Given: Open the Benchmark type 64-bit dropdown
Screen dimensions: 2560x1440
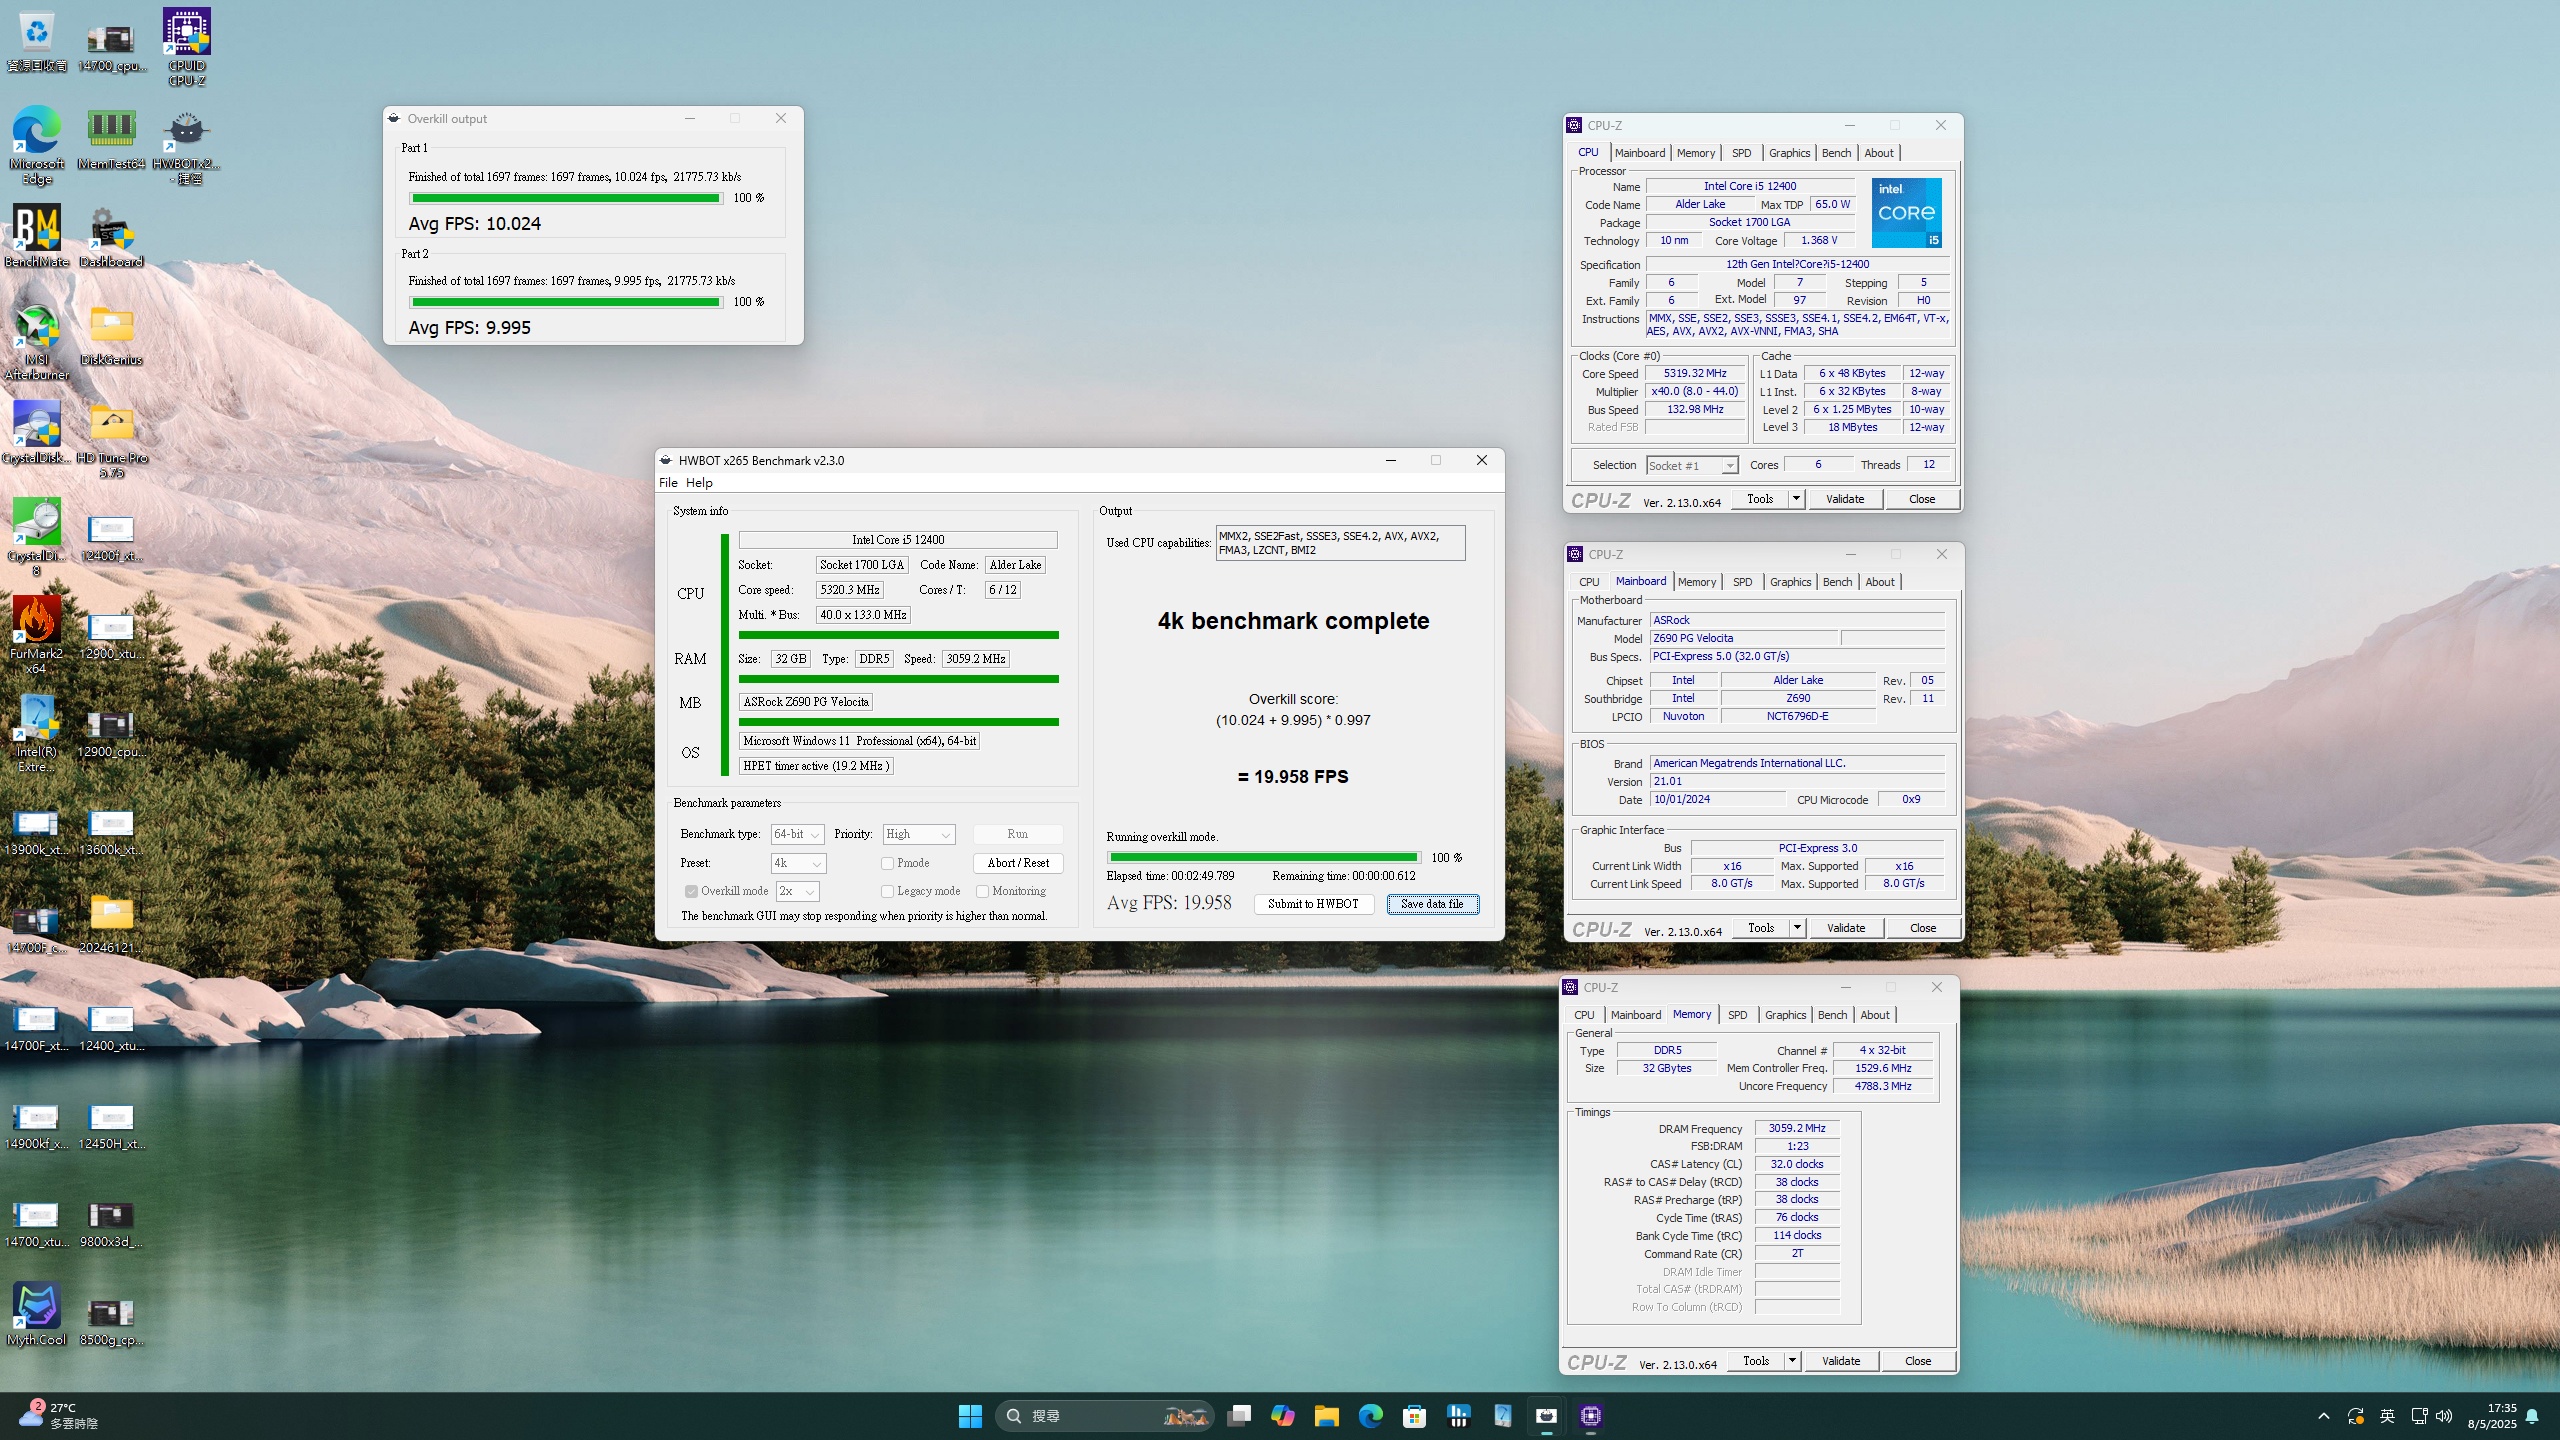Looking at the screenshot, I should click(x=797, y=834).
